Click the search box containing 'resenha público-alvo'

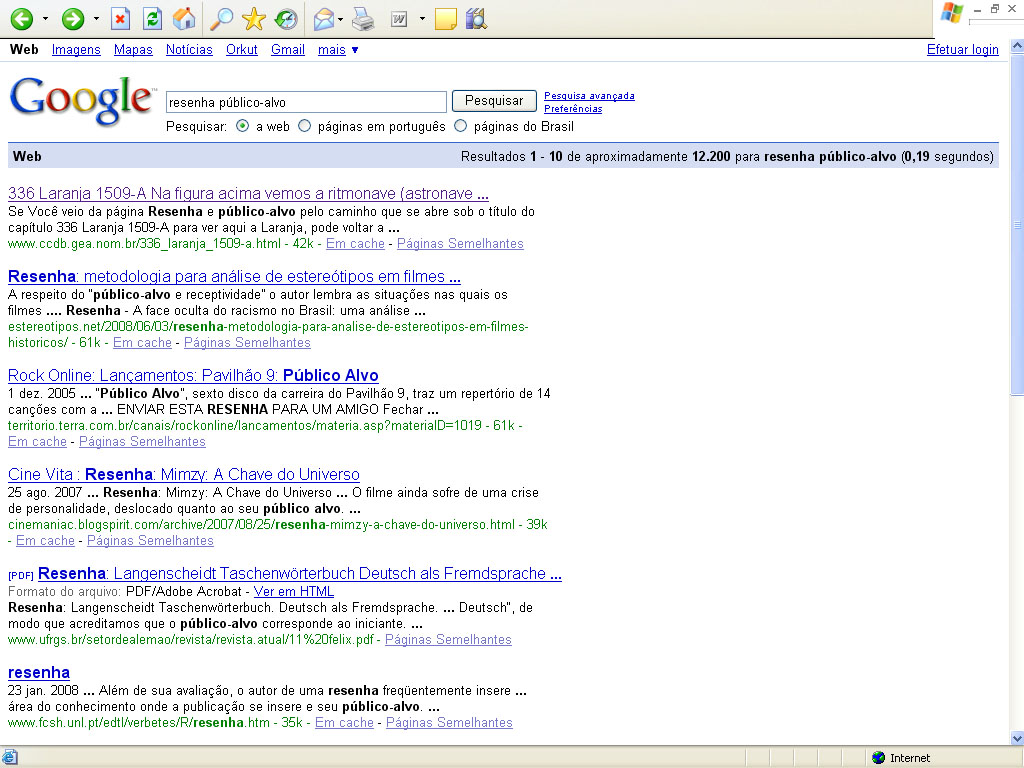coord(306,102)
